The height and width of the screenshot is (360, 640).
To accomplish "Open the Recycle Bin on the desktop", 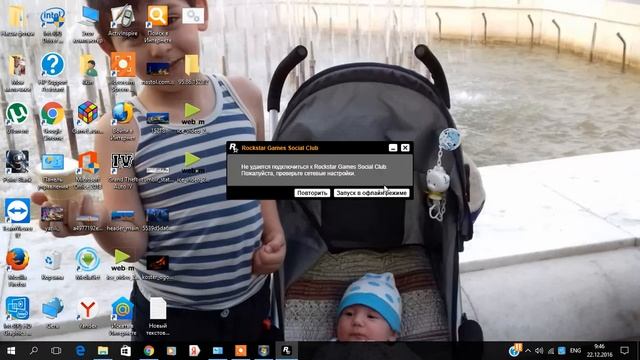I will 52,264.
